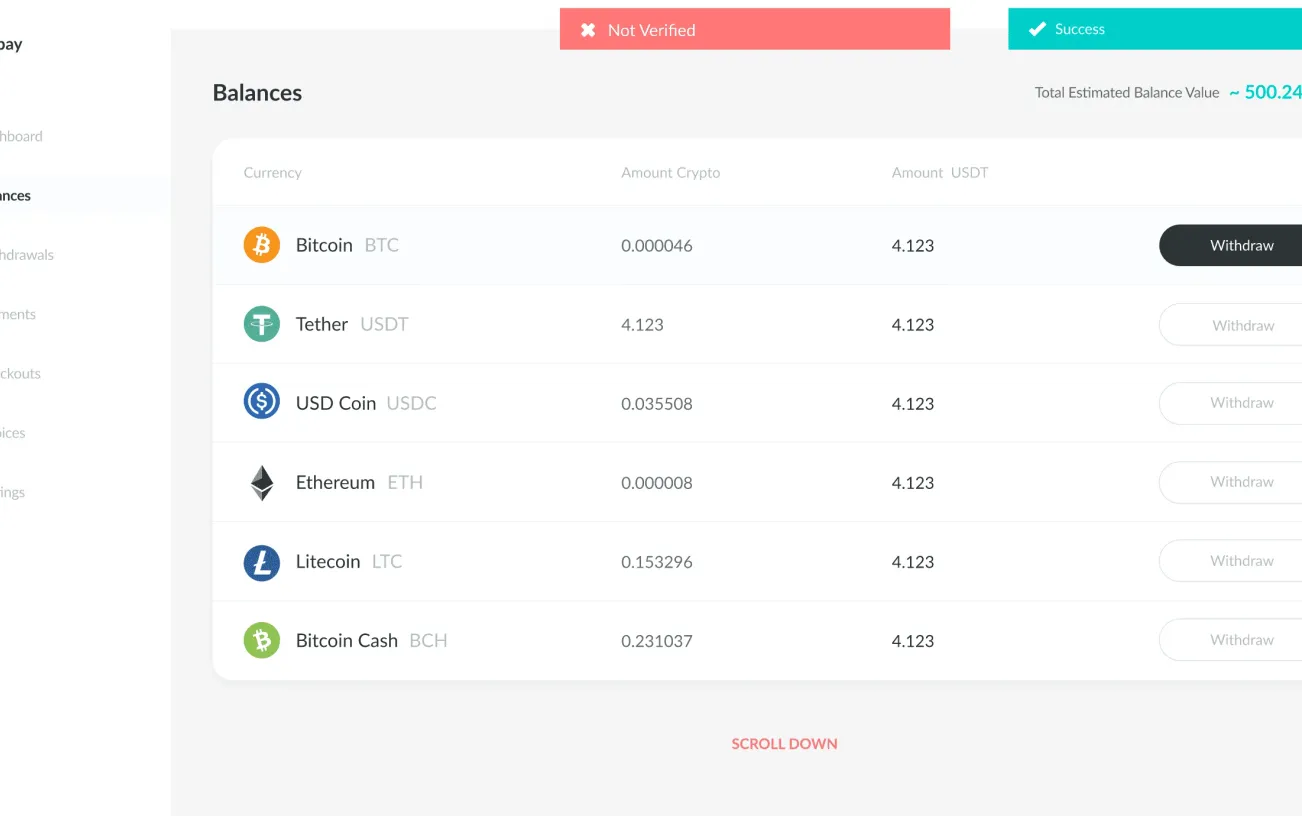Click the USDT value in the Bitcoin row
Viewport: 1302px width, 816px height.
pyautogui.click(x=913, y=246)
